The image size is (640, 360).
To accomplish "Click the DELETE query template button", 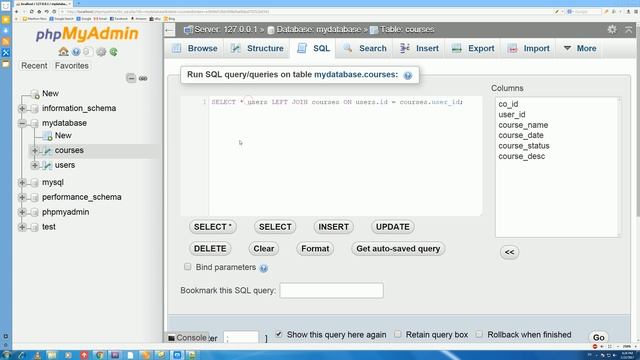I will [x=210, y=249].
